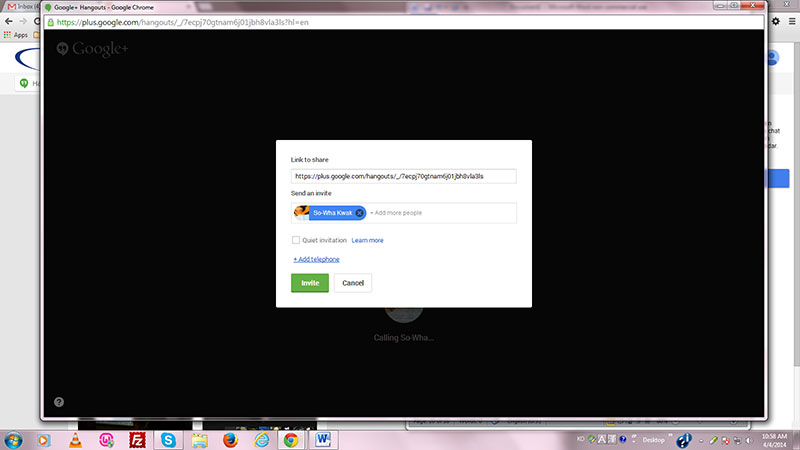Switch to Microsoft Word in the taskbar
800x450 pixels.
(x=322, y=439)
